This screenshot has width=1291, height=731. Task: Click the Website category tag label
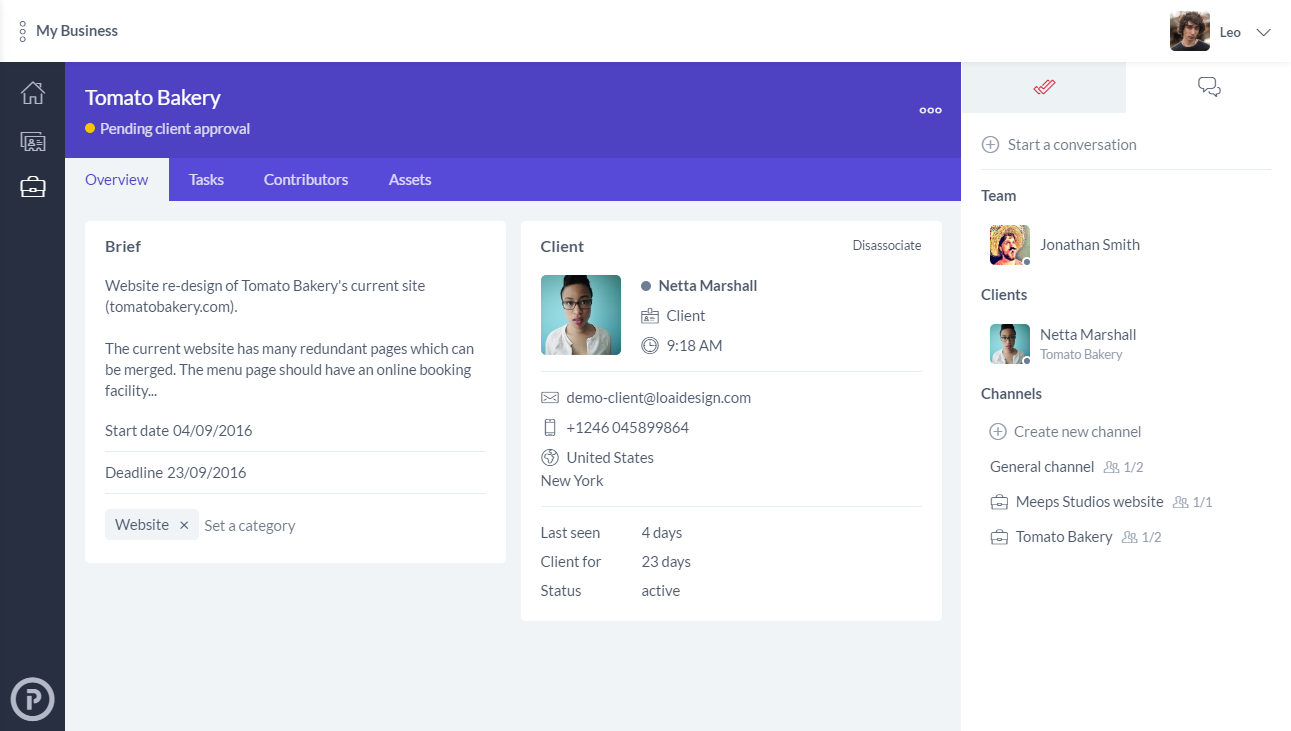pyautogui.click(x=142, y=524)
